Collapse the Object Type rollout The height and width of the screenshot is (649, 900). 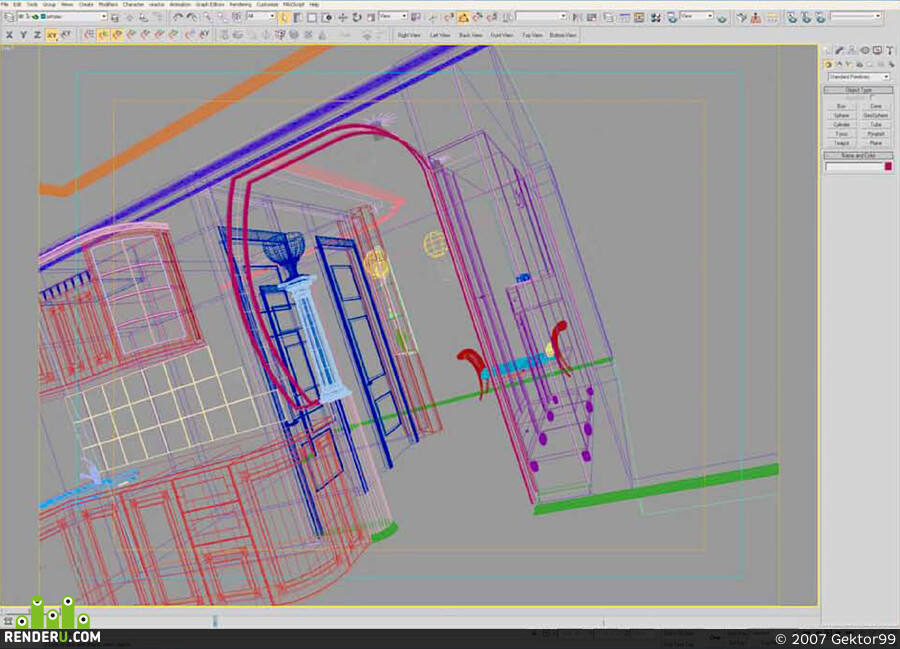pyautogui.click(x=859, y=90)
